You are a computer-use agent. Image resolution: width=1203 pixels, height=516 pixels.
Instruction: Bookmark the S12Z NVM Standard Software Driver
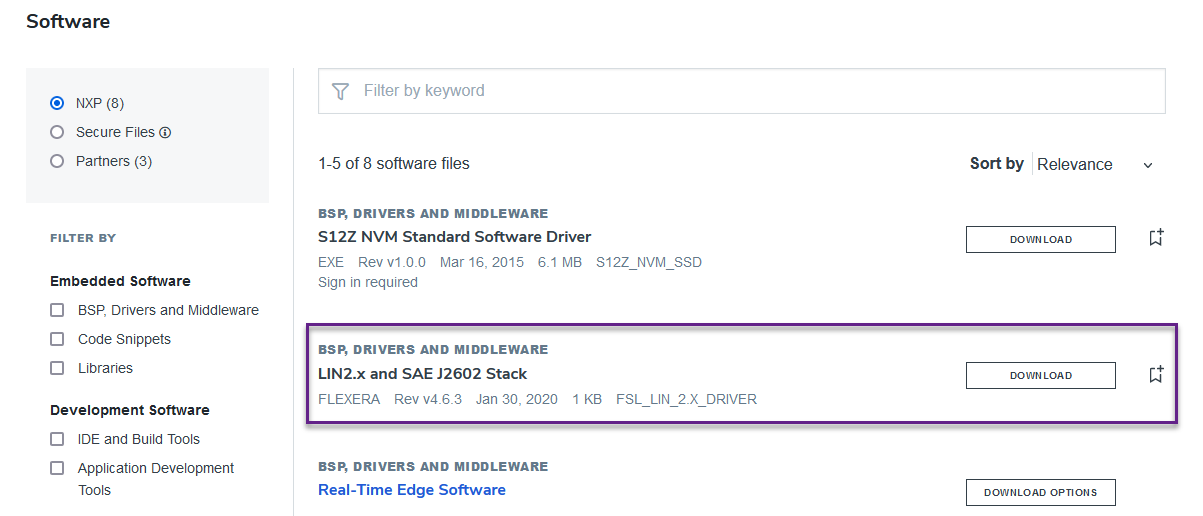(1156, 238)
